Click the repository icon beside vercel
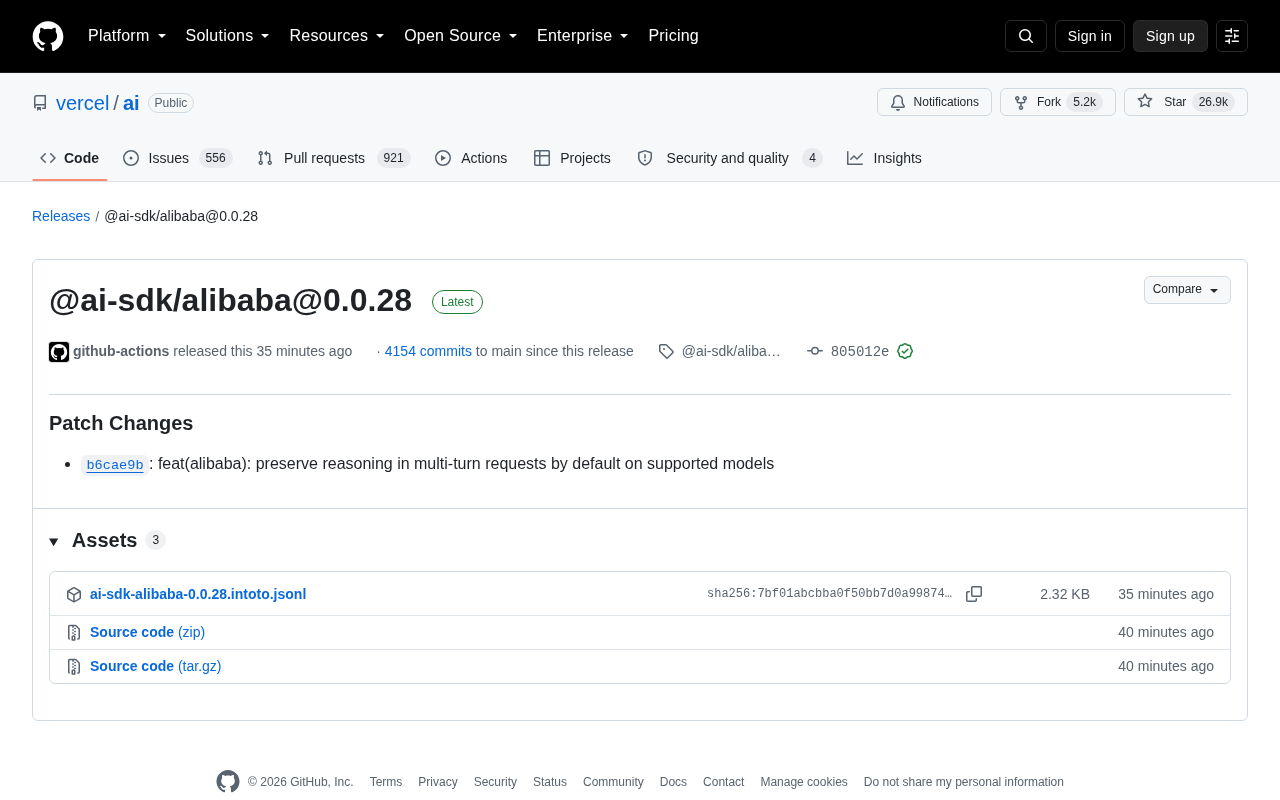The image size is (1280, 800). (x=40, y=103)
